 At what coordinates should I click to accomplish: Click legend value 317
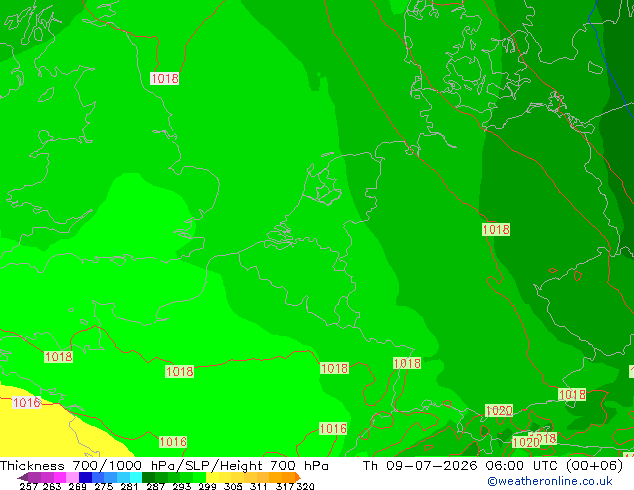[x=285, y=486]
